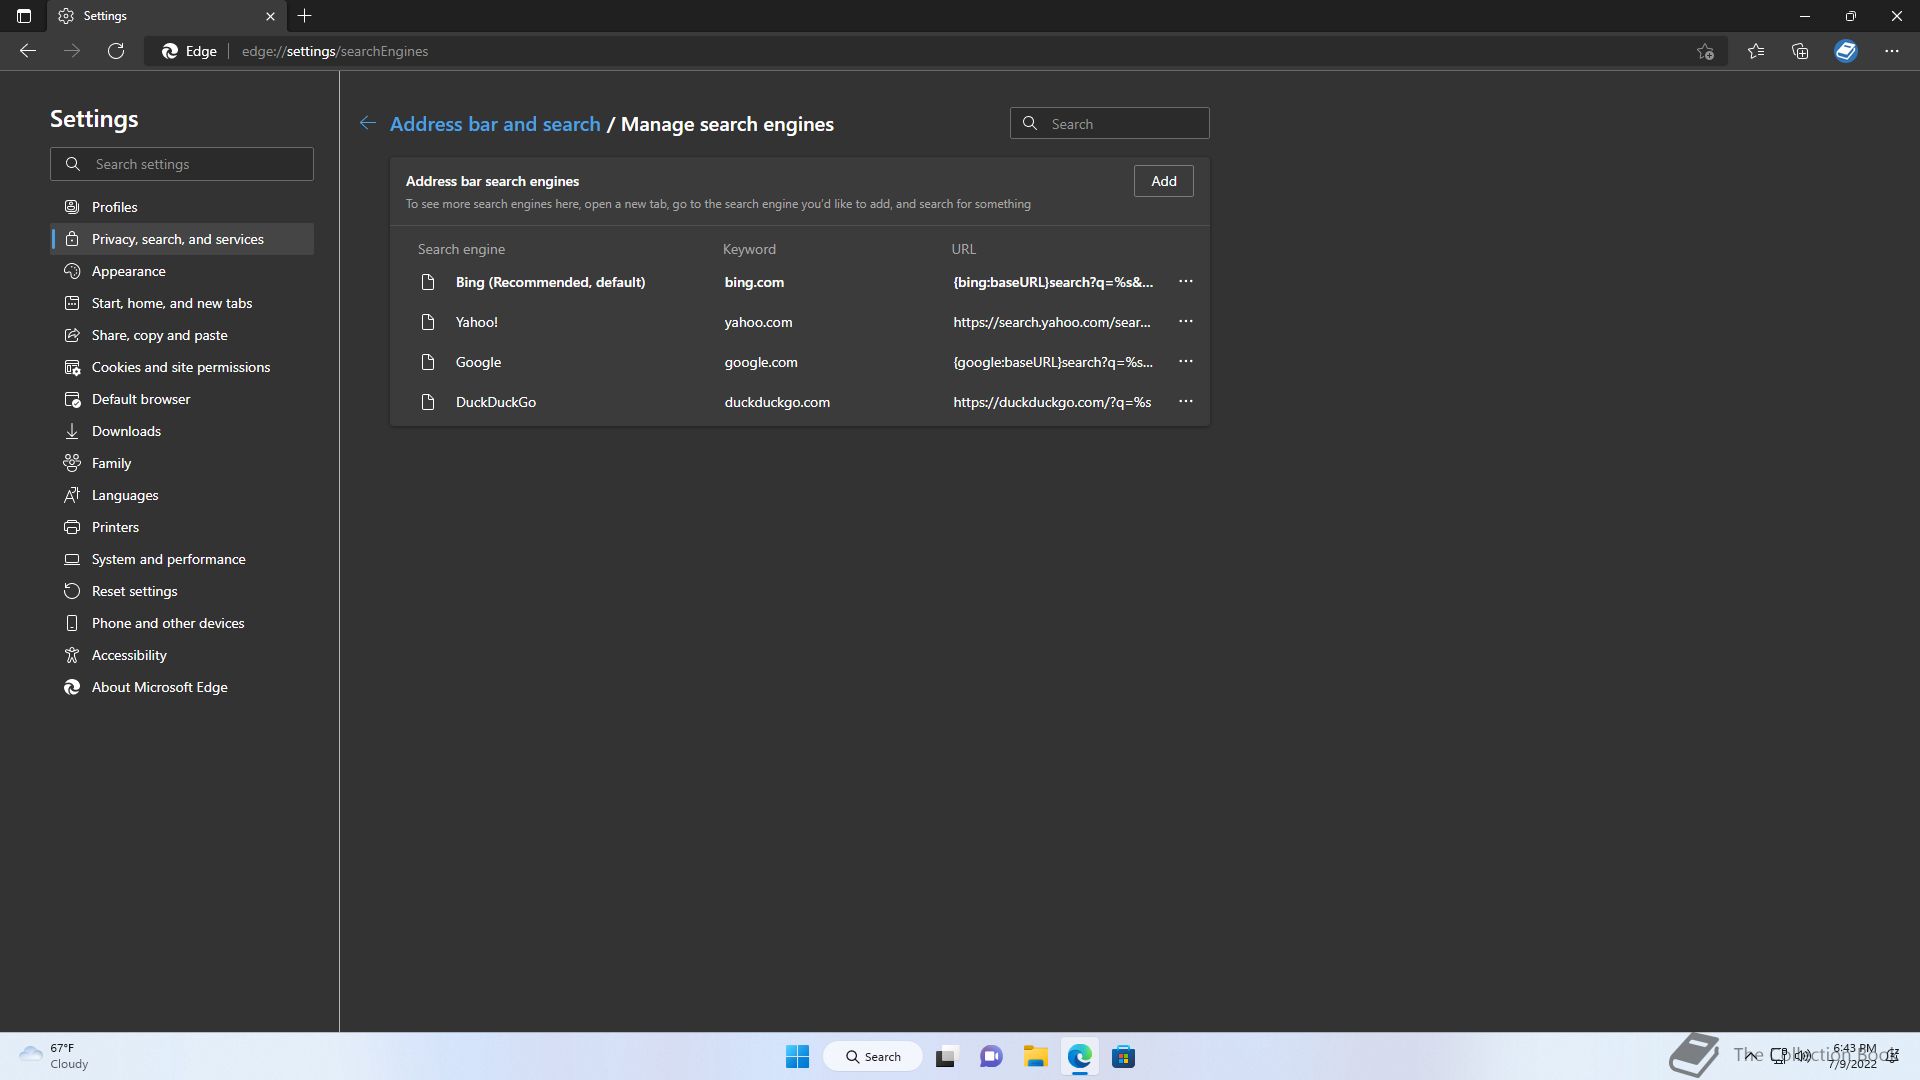Click the https://duckduckgo.com/?q=%s URL cell

click(1052, 402)
